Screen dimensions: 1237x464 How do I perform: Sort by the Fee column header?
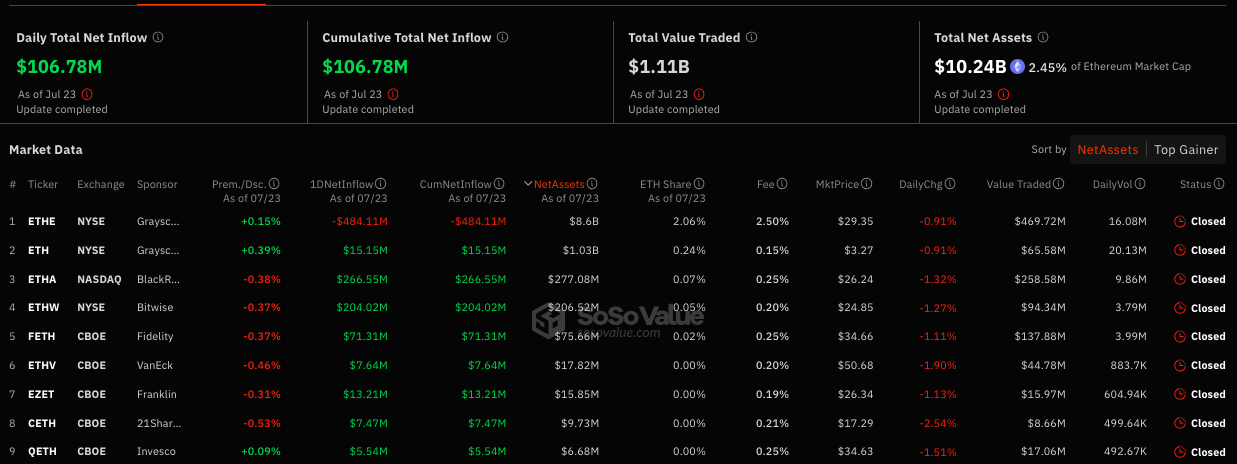click(x=766, y=184)
